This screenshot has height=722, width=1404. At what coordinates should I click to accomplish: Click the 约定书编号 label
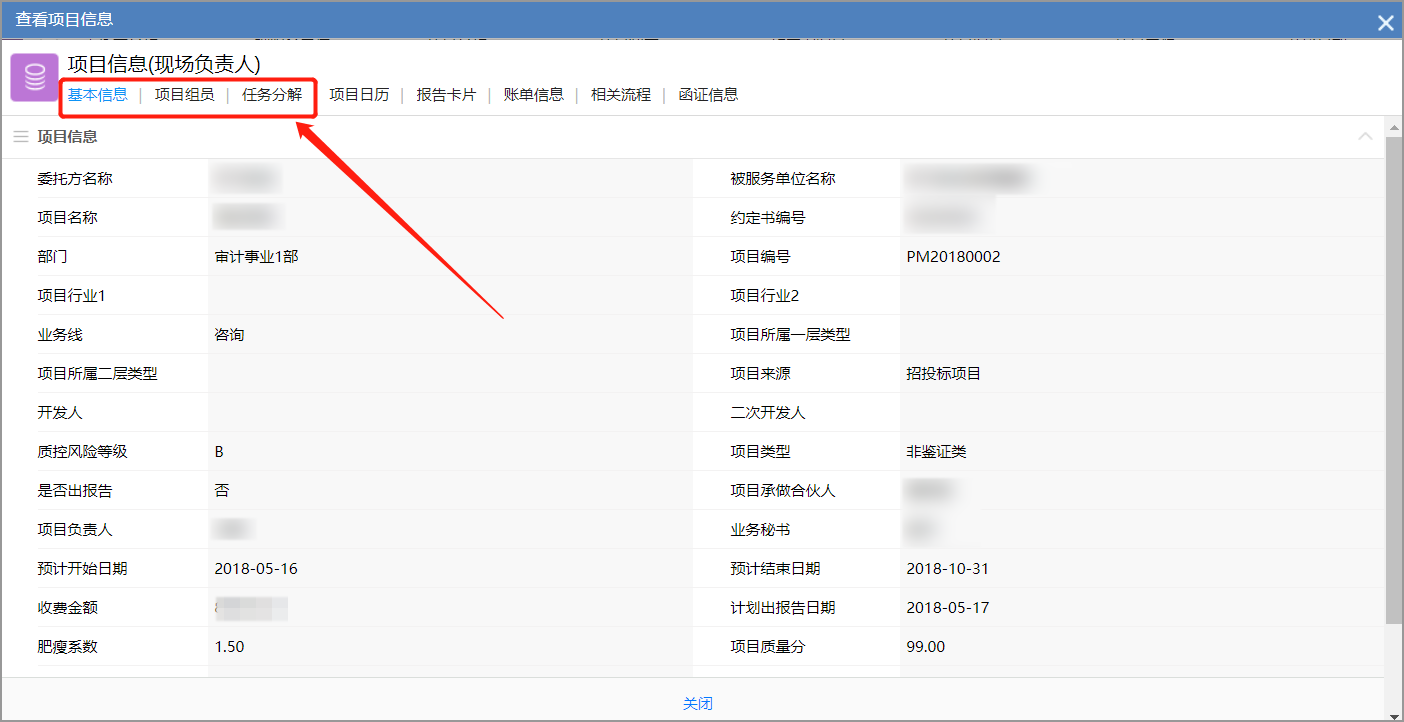click(x=768, y=218)
